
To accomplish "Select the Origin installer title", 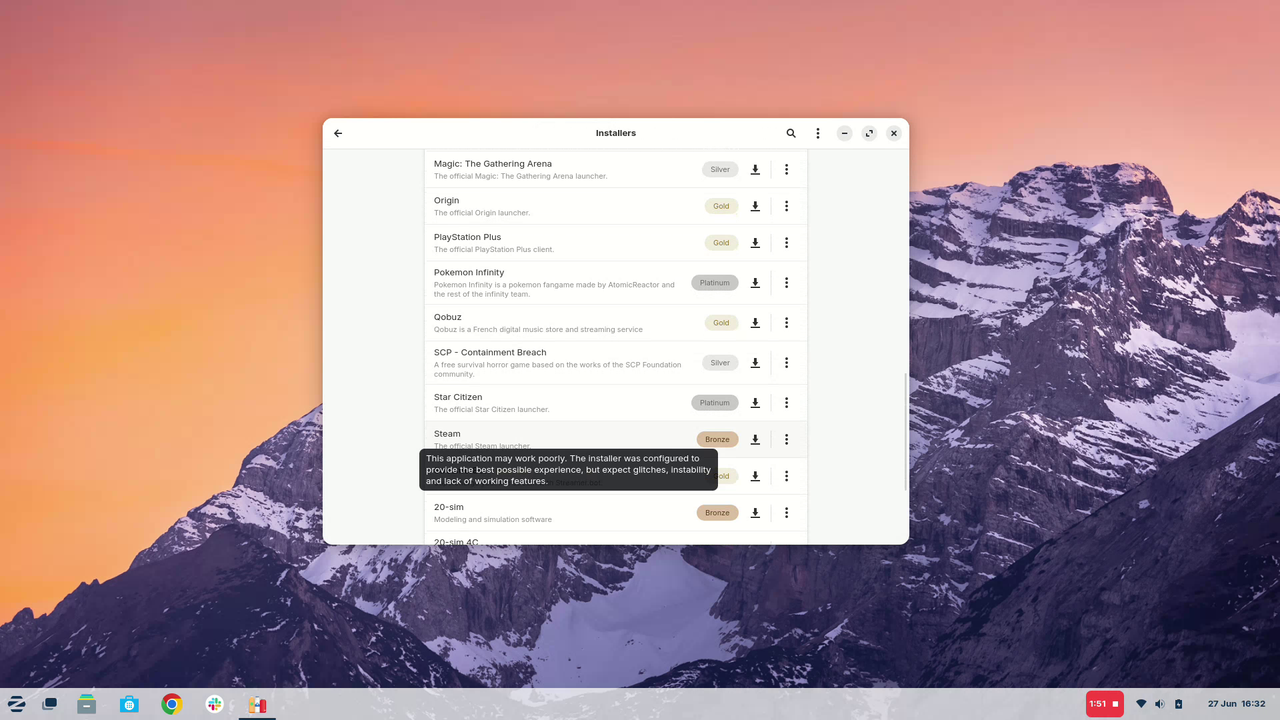I will pyautogui.click(x=447, y=200).
